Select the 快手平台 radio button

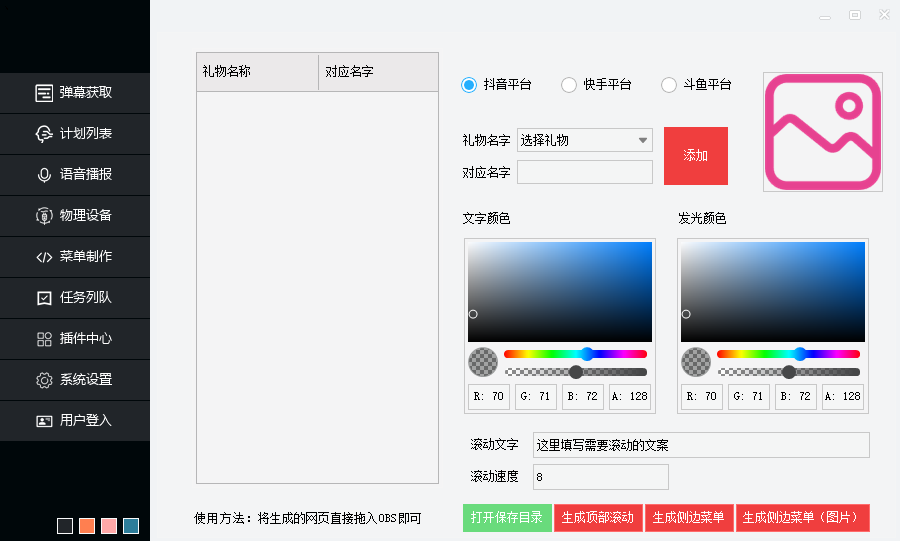click(569, 85)
